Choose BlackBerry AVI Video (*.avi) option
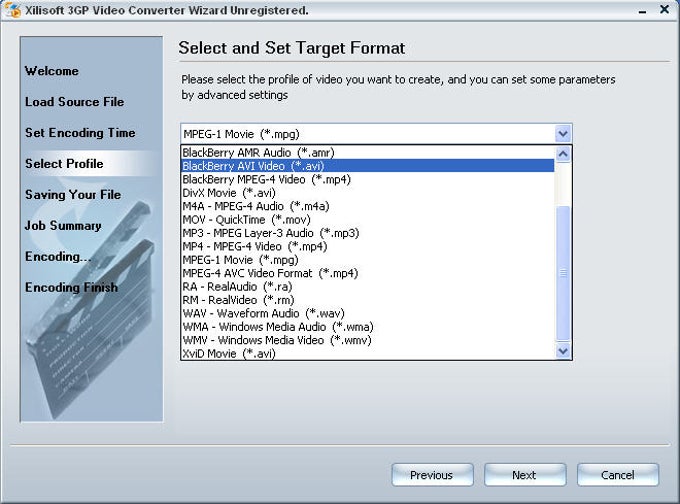This screenshot has width=680, height=504. (x=367, y=166)
